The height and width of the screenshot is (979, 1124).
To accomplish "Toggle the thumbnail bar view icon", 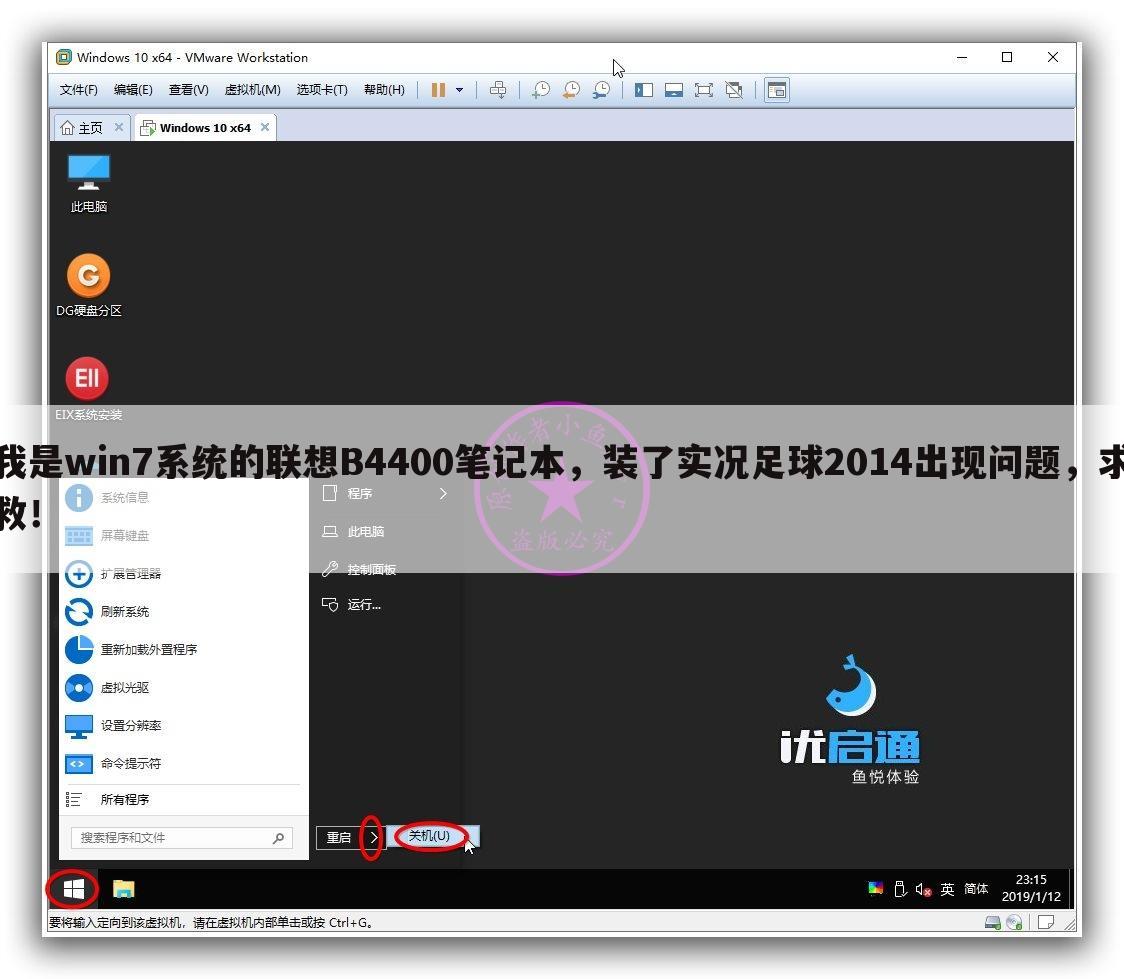I will click(x=674, y=90).
